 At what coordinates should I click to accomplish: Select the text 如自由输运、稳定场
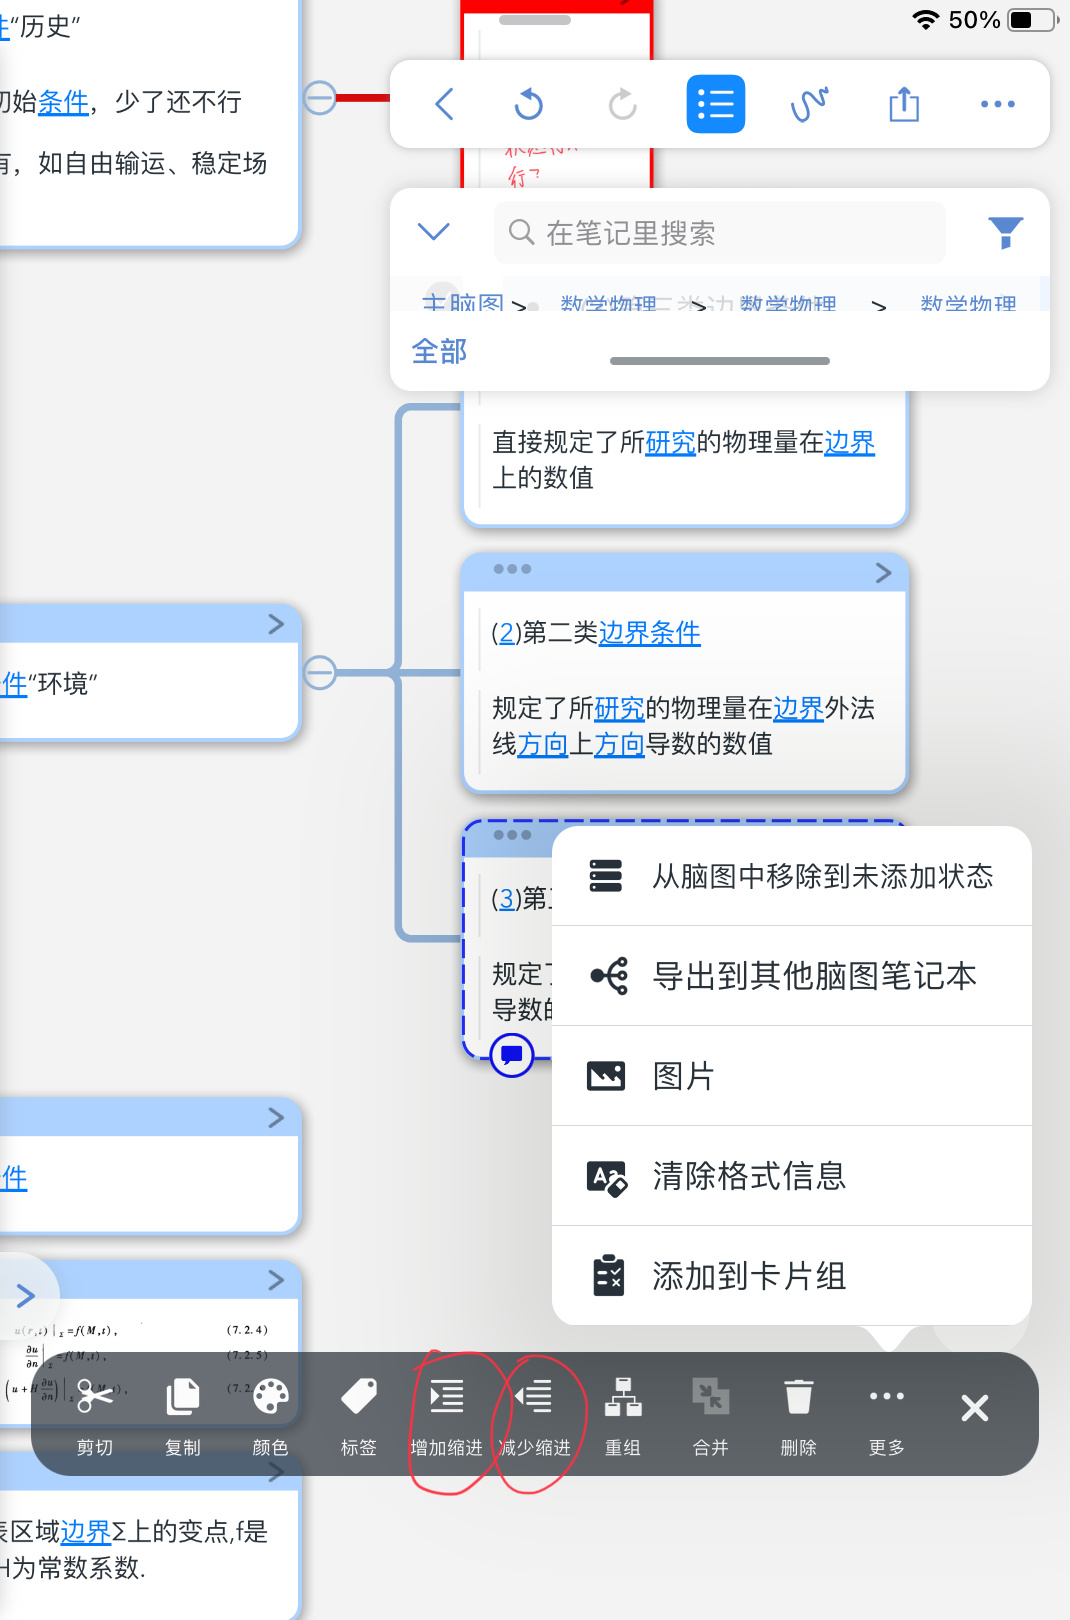coord(152,163)
